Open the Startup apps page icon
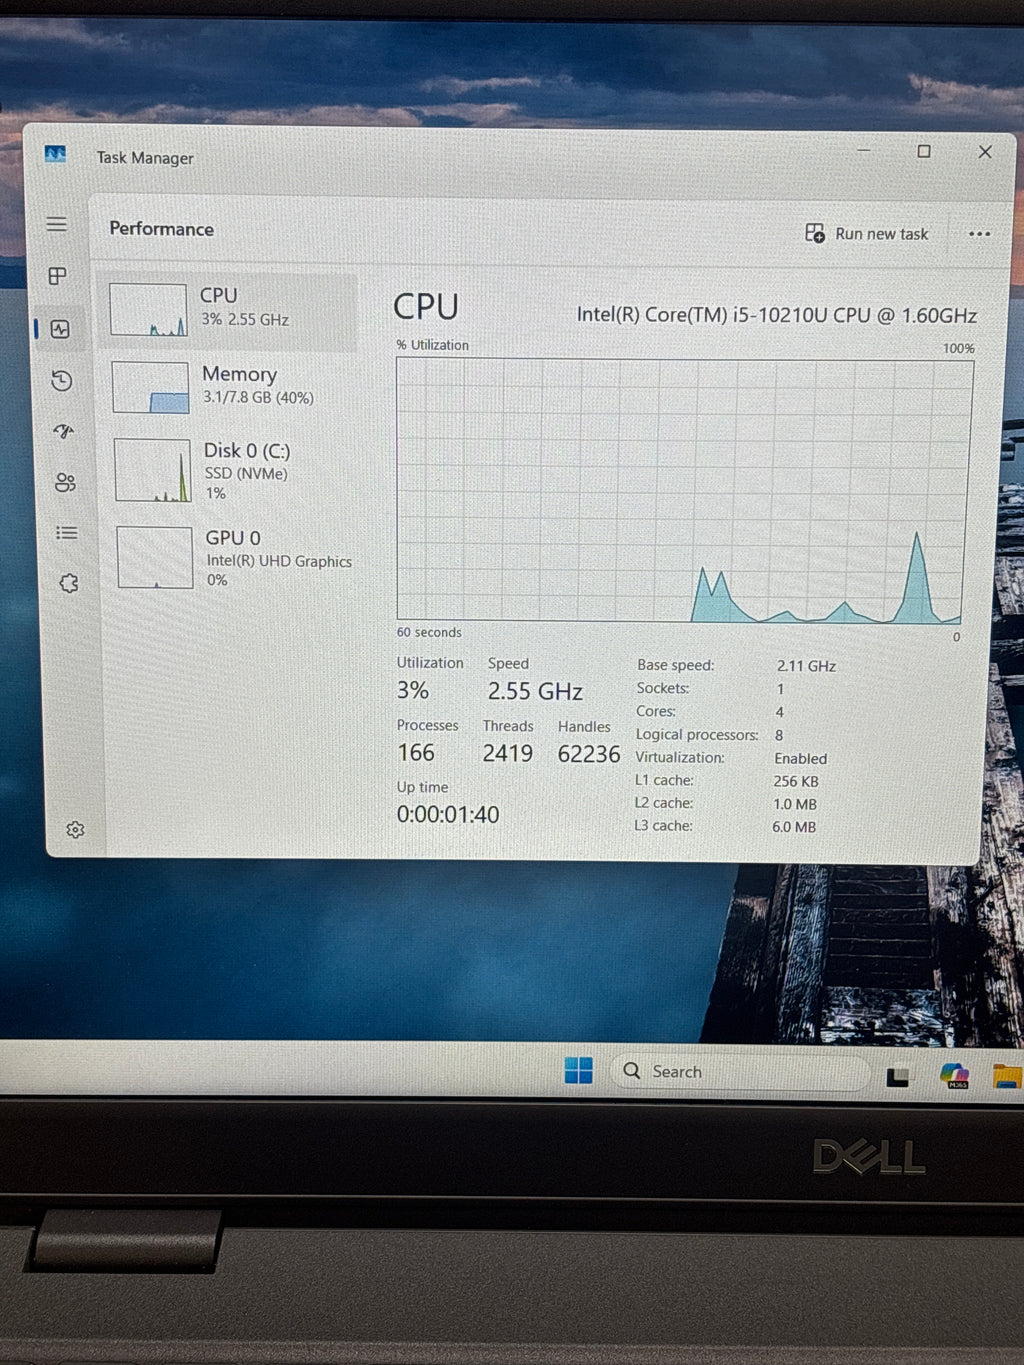 [x=64, y=432]
